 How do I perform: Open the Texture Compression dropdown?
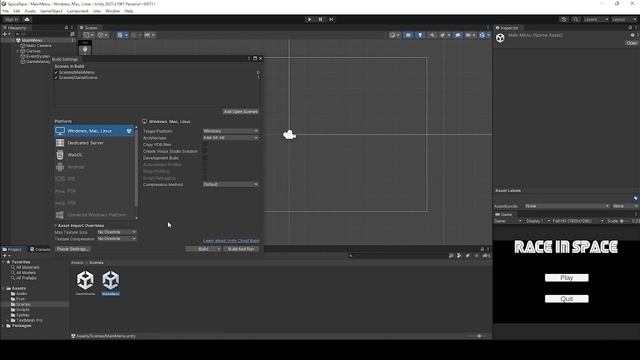click(117, 238)
